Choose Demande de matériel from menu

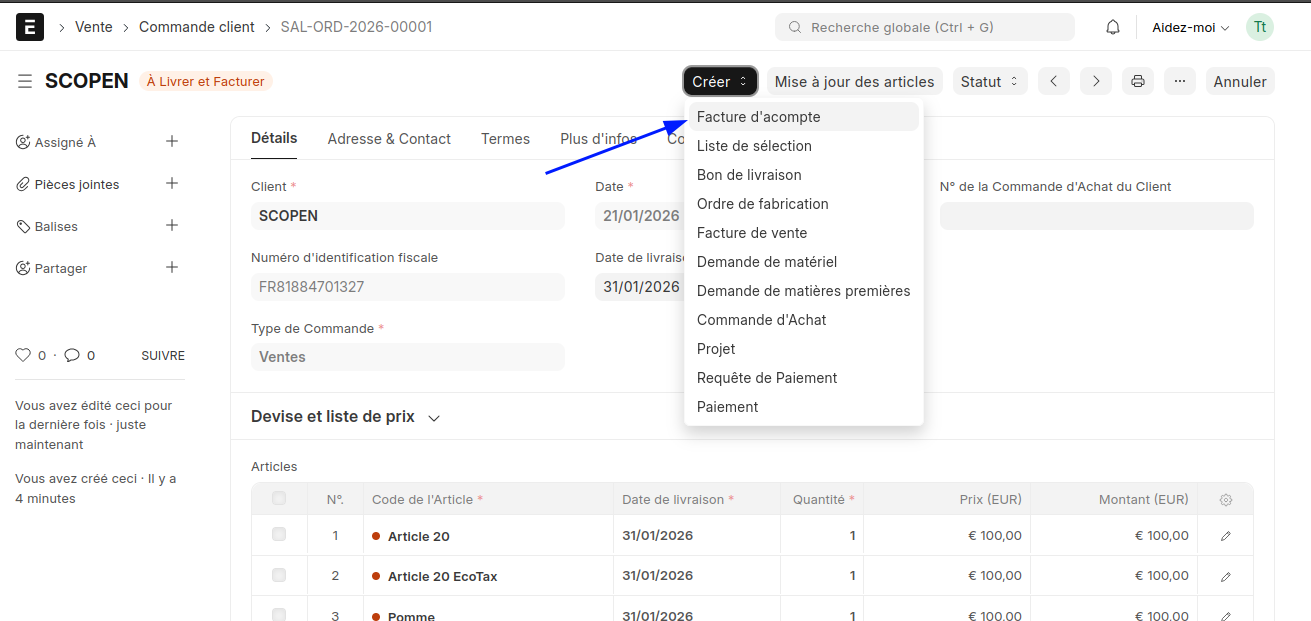tap(804, 262)
